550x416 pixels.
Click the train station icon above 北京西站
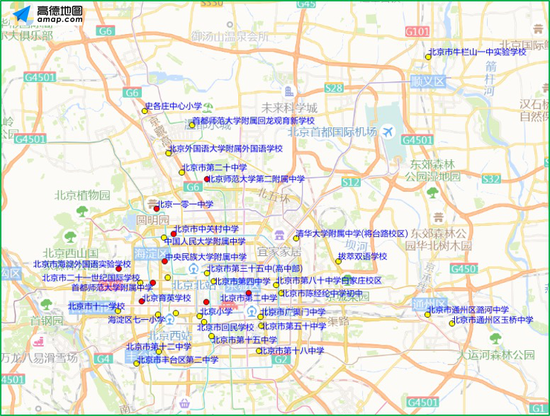click(x=170, y=319)
